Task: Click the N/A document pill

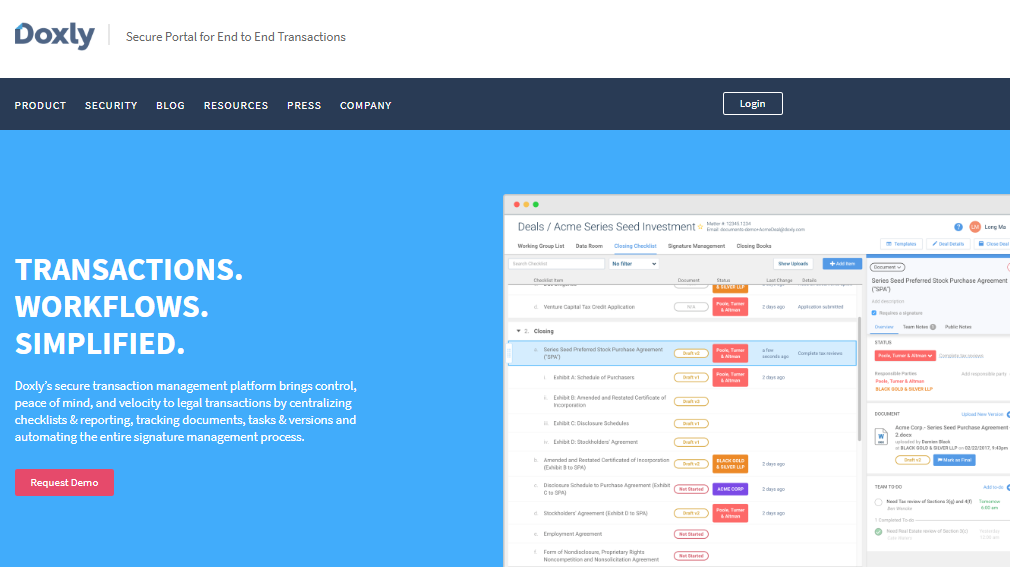Action: pyautogui.click(x=691, y=307)
